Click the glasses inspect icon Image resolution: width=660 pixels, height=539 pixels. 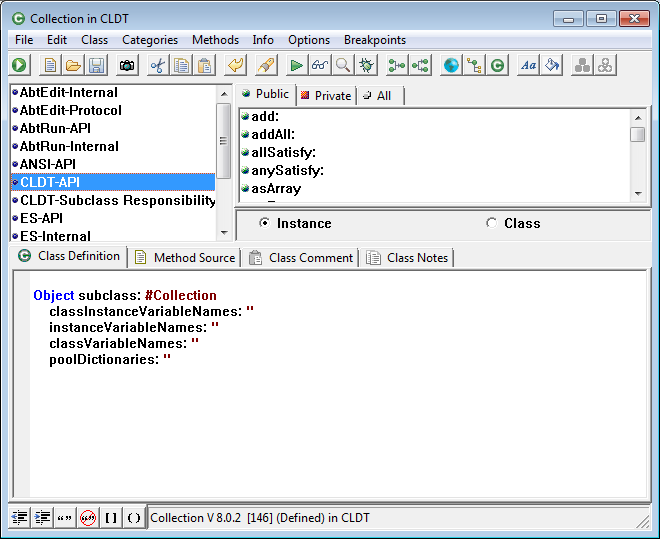coord(319,66)
